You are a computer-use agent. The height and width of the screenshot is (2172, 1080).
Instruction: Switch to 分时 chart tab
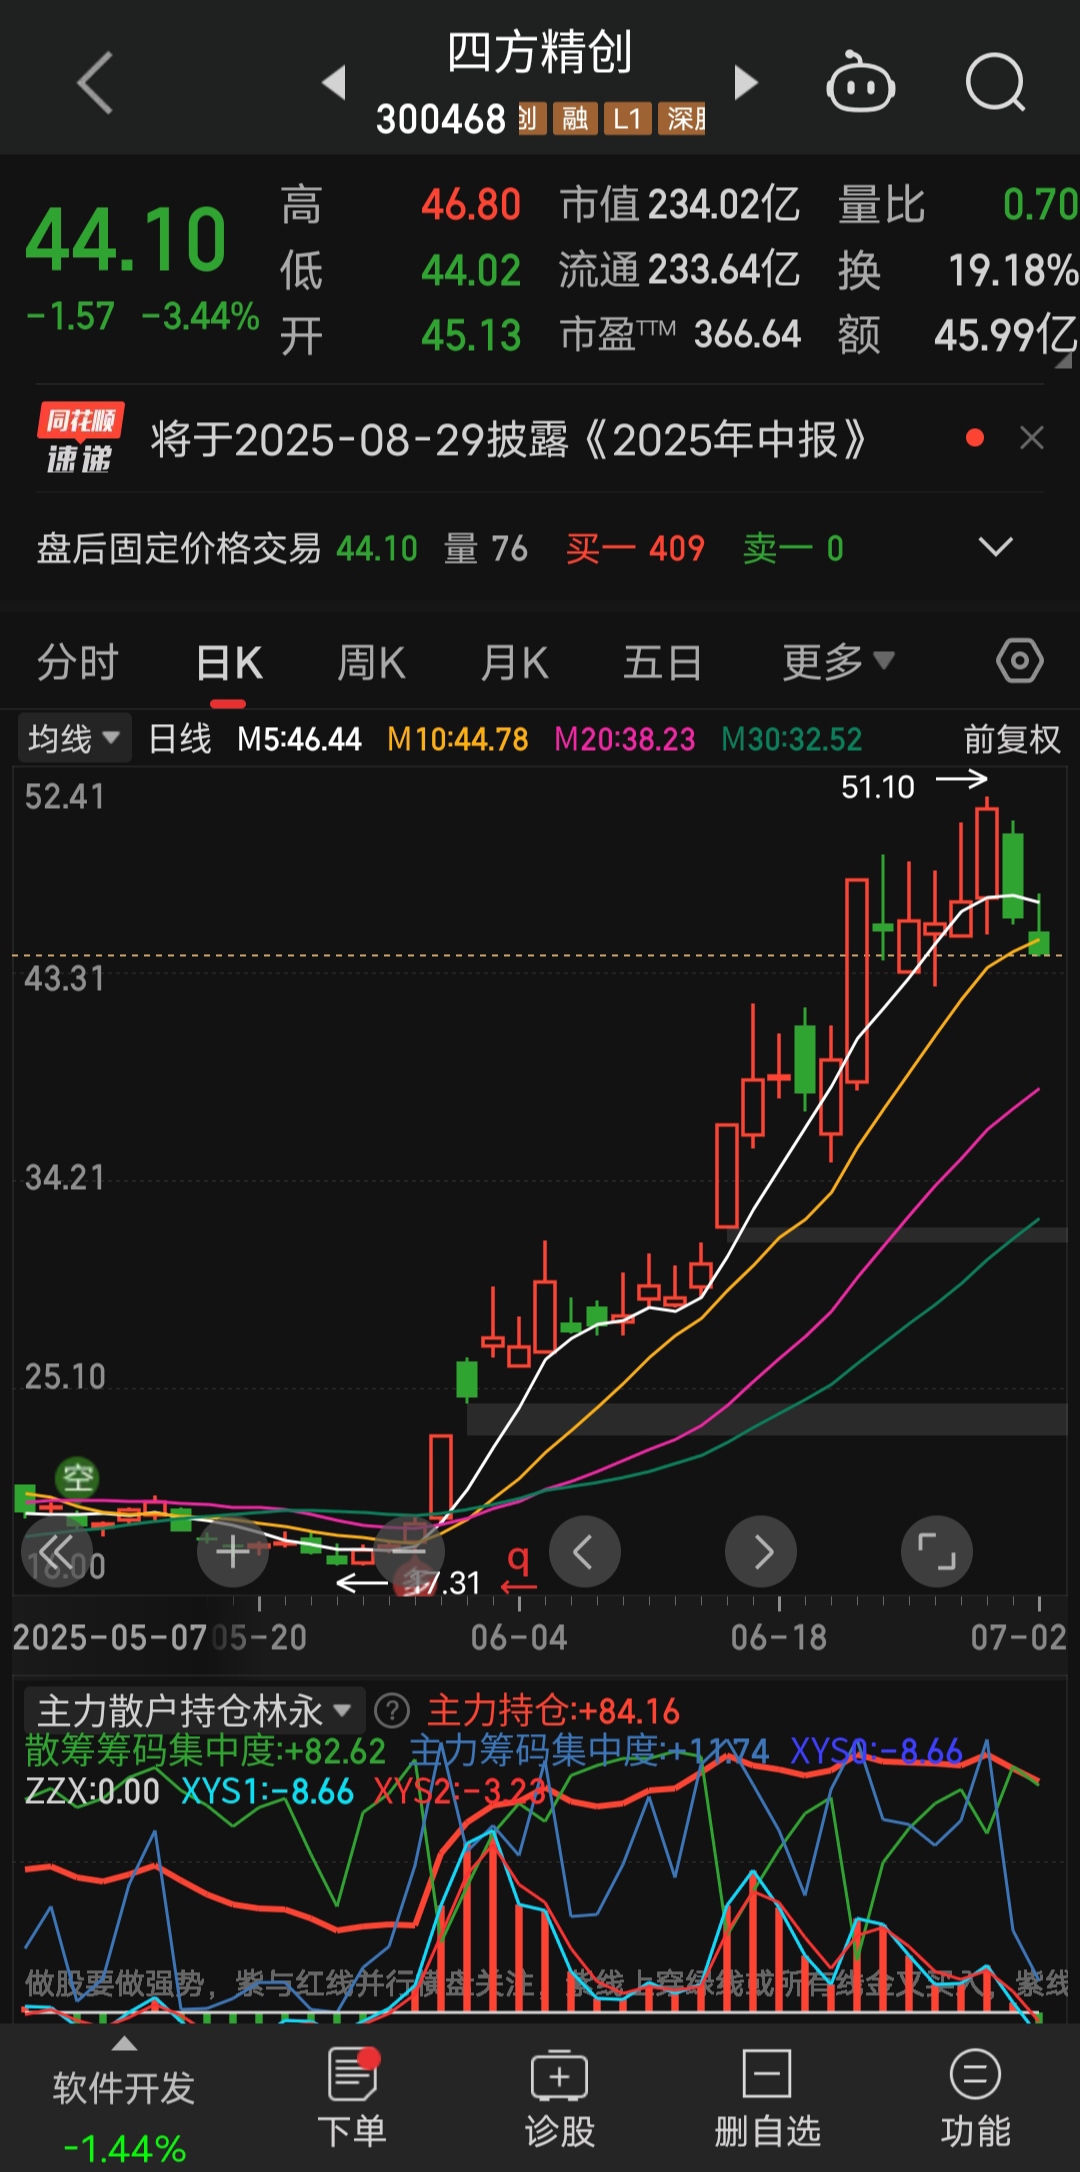77,662
